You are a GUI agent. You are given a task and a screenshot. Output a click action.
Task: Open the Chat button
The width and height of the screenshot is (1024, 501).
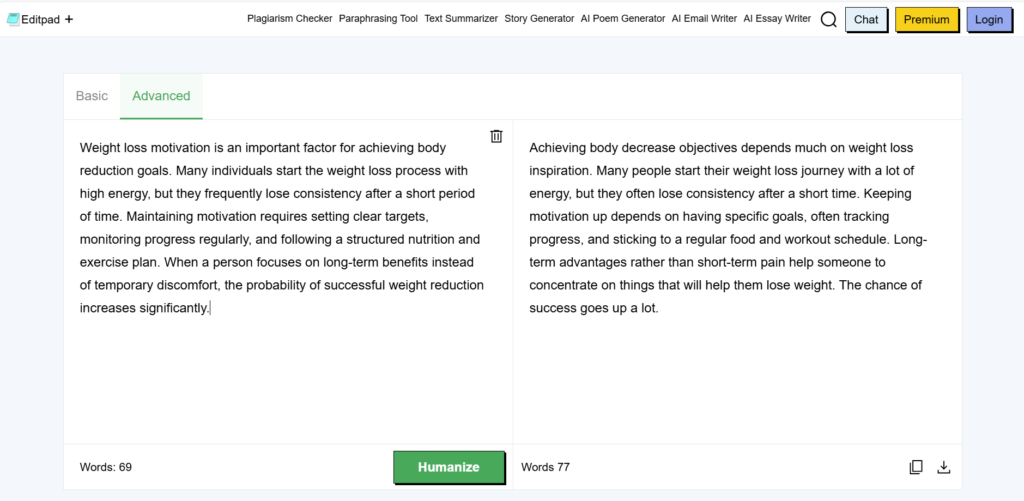click(866, 19)
